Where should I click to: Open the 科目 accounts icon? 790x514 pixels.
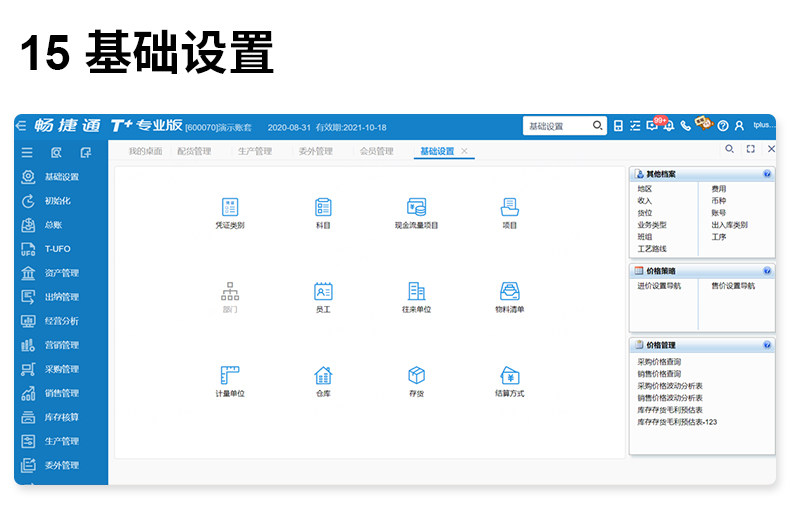(323, 207)
